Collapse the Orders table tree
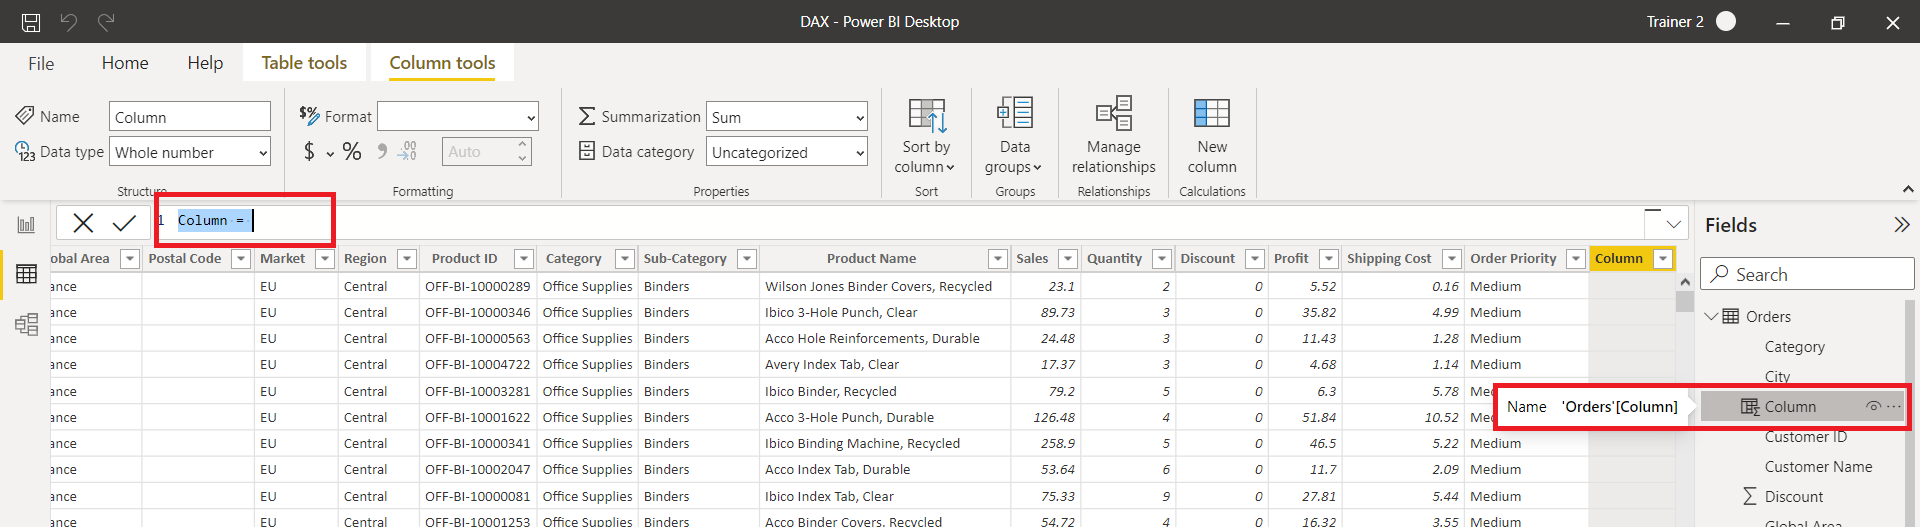Image resolution: width=1920 pixels, height=527 pixels. click(x=1711, y=317)
